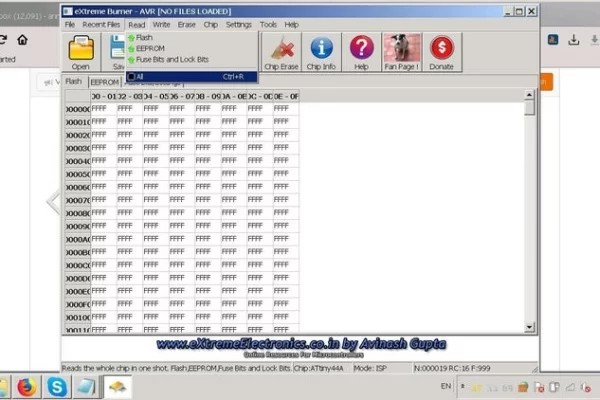This screenshot has width=600, height=400.
Task: Open Firefox from the taskbar
Action: point(26,387)
